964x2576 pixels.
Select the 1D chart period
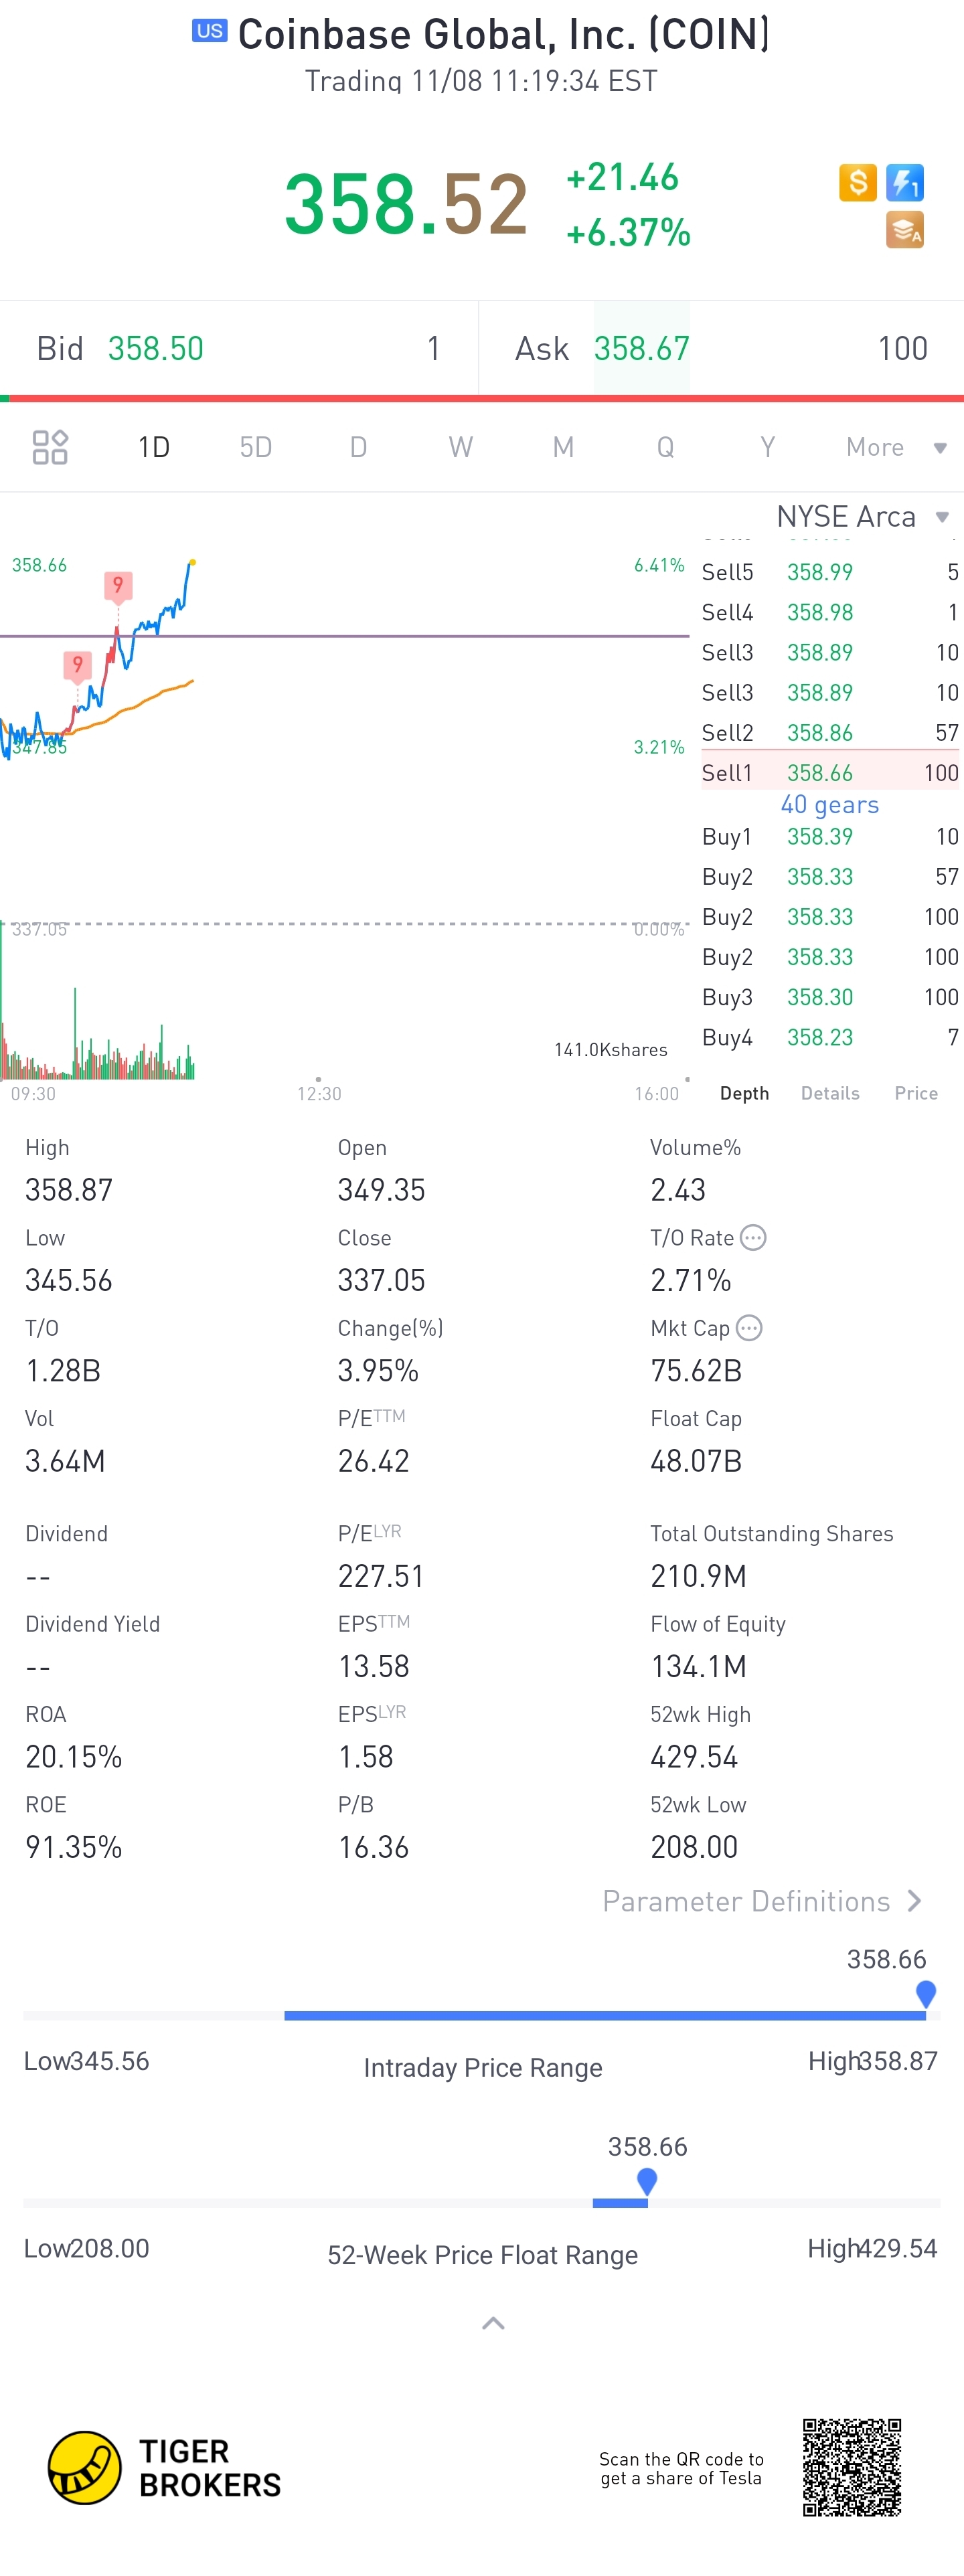[x=154, y=447]
